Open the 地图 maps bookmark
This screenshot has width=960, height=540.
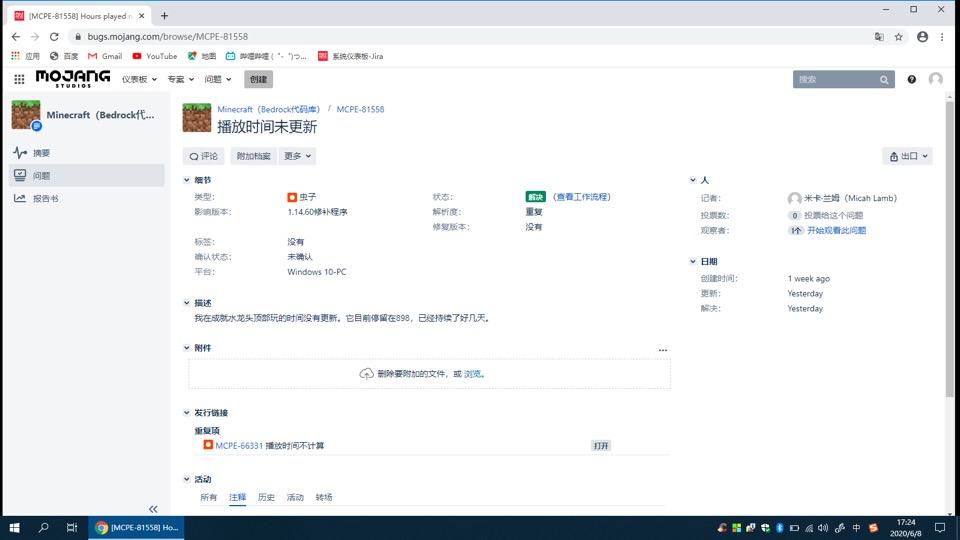[x=201, y=56]
